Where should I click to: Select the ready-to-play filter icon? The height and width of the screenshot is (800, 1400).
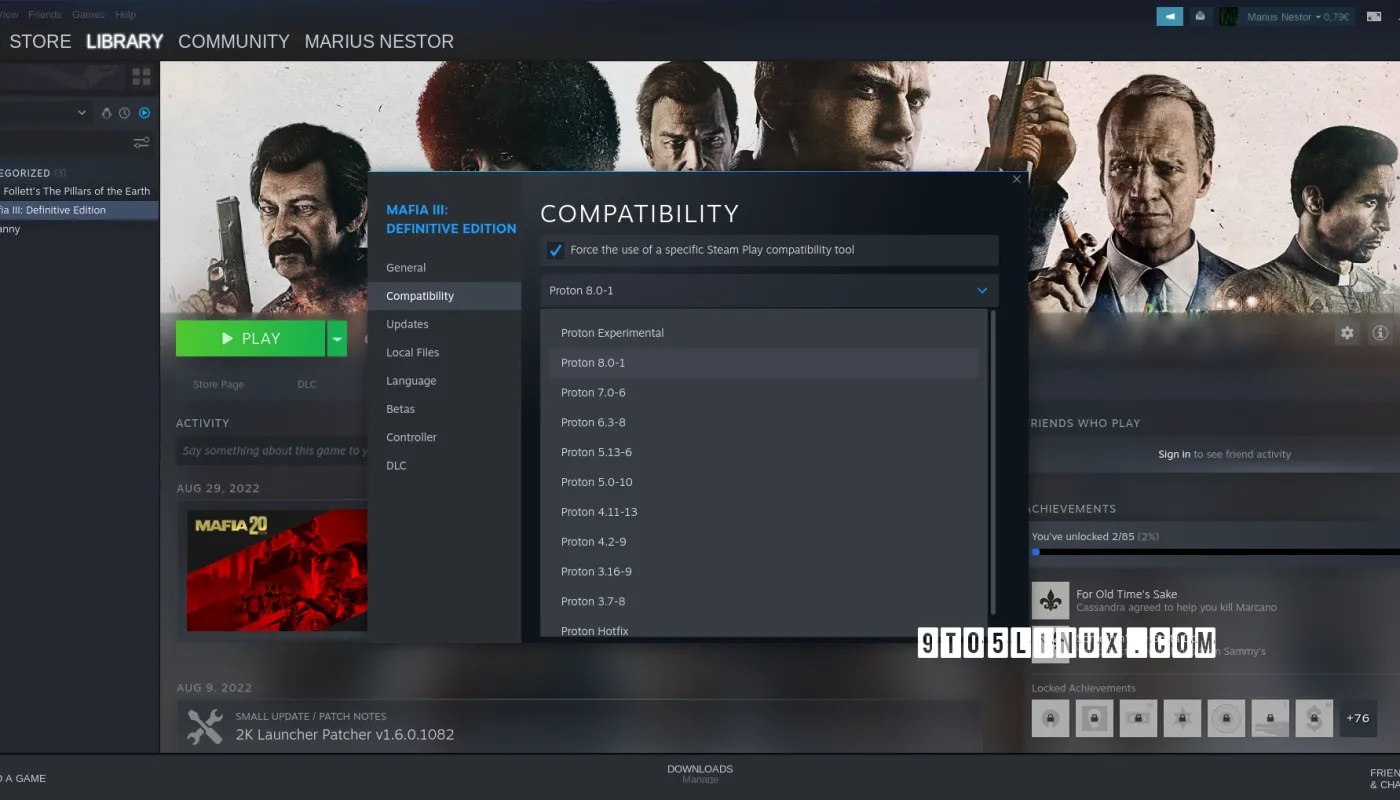pyautogui.click(x=144, y=112)
